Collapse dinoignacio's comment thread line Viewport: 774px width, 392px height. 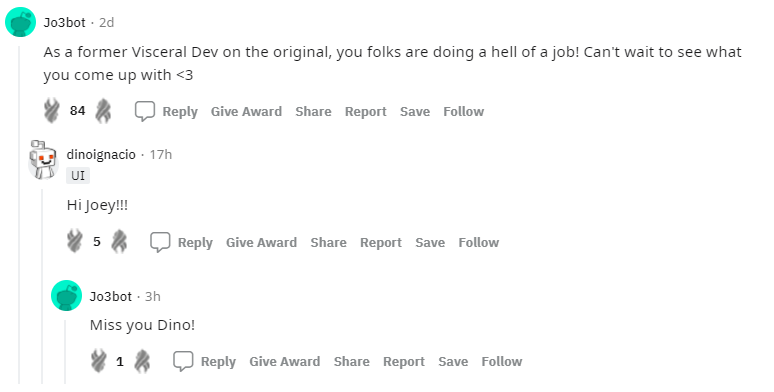(x=42, y=285)
